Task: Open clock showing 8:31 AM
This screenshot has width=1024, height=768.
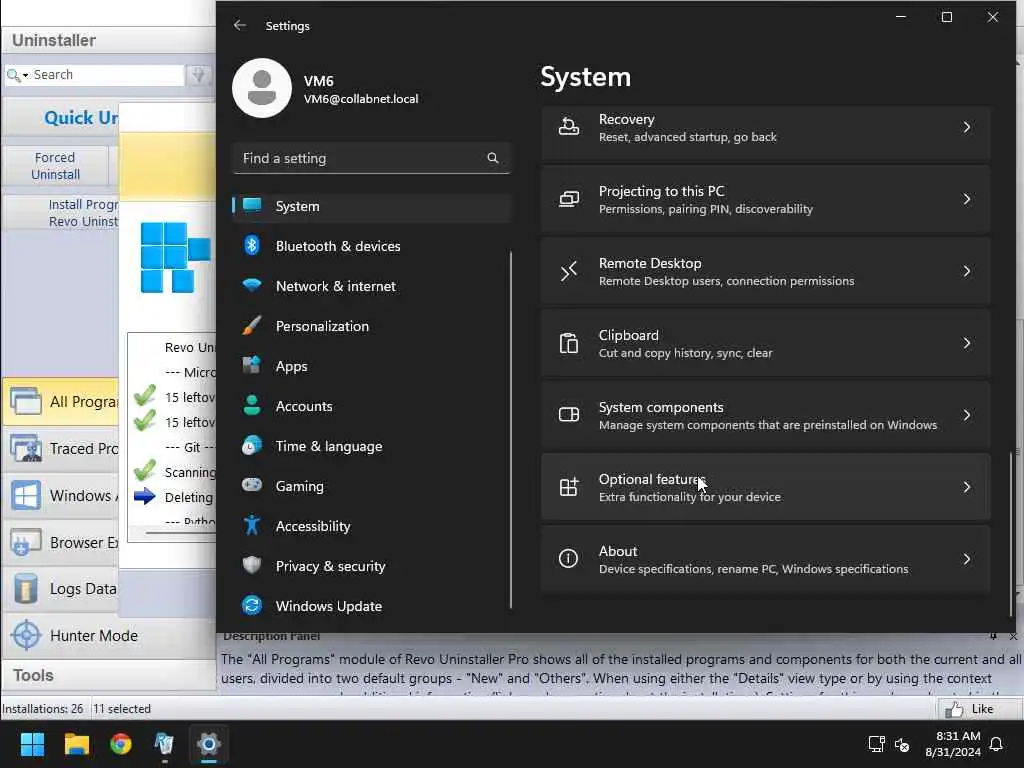Action: [953, 744]
